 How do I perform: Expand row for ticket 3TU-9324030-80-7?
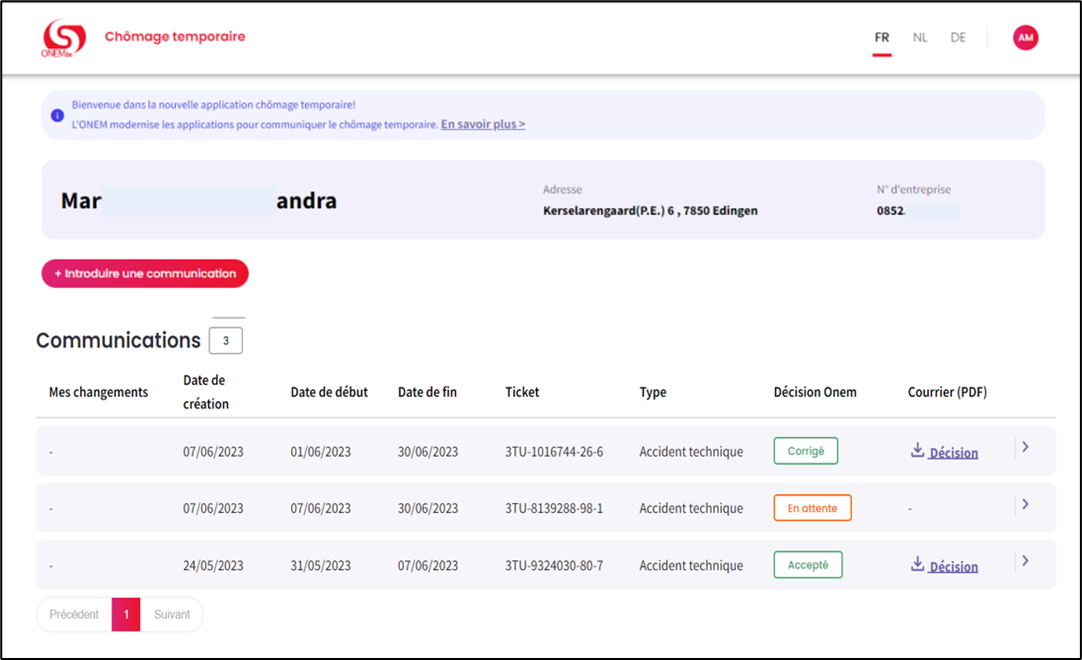(x=1025, y=561)
